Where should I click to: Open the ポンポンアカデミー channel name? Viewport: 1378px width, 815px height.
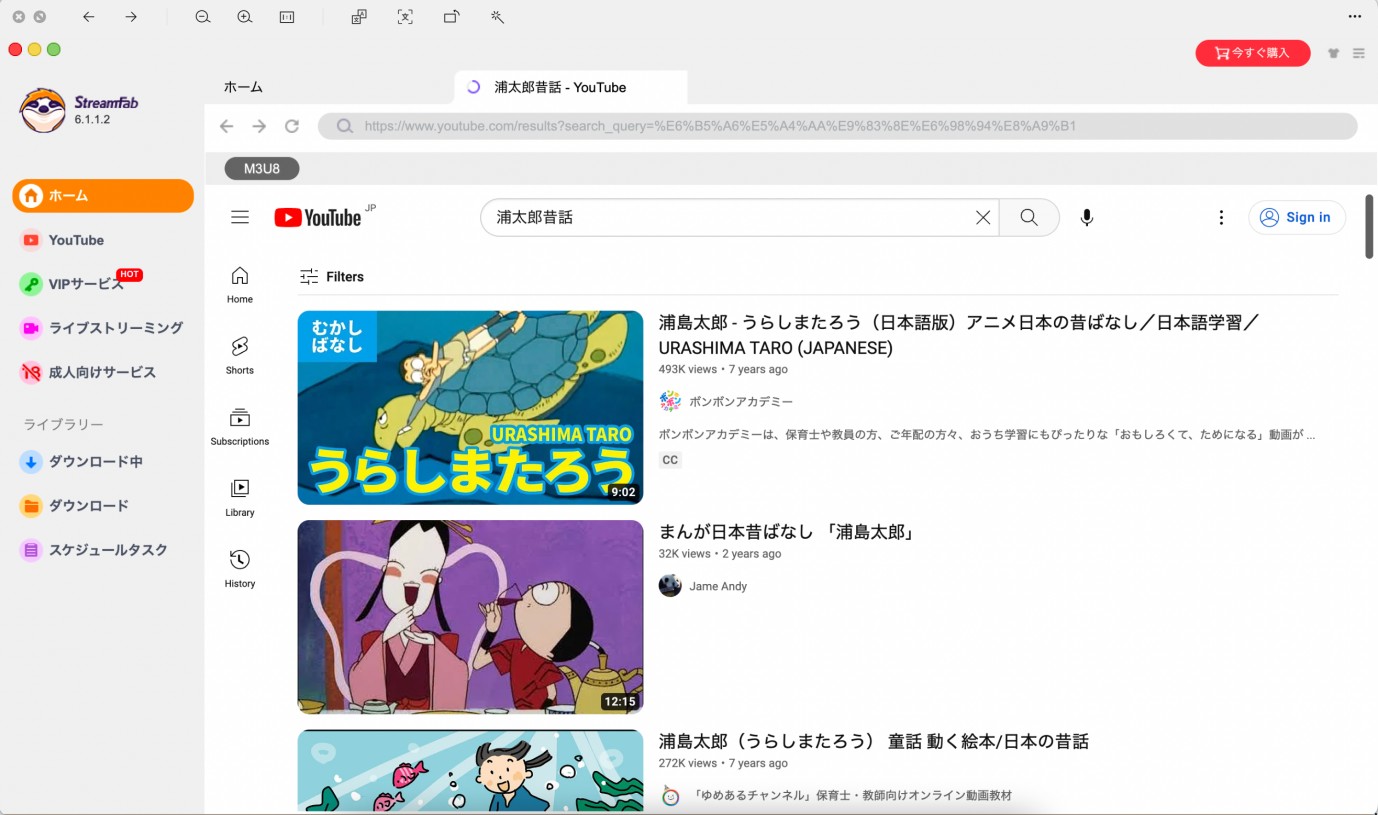pyautogui.click(x=741, y=402)
